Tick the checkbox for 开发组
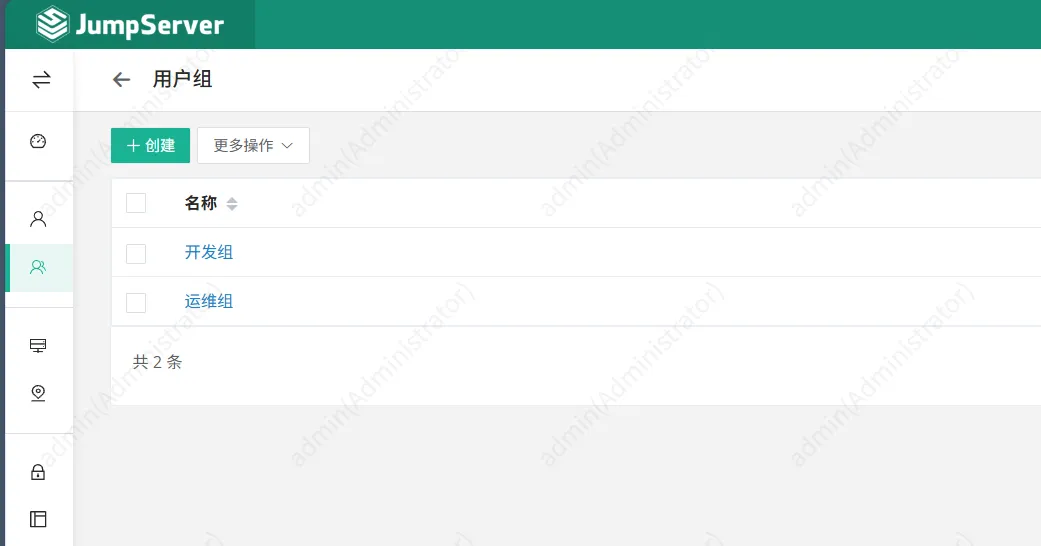1041x546 pixels. click(136, 254)
